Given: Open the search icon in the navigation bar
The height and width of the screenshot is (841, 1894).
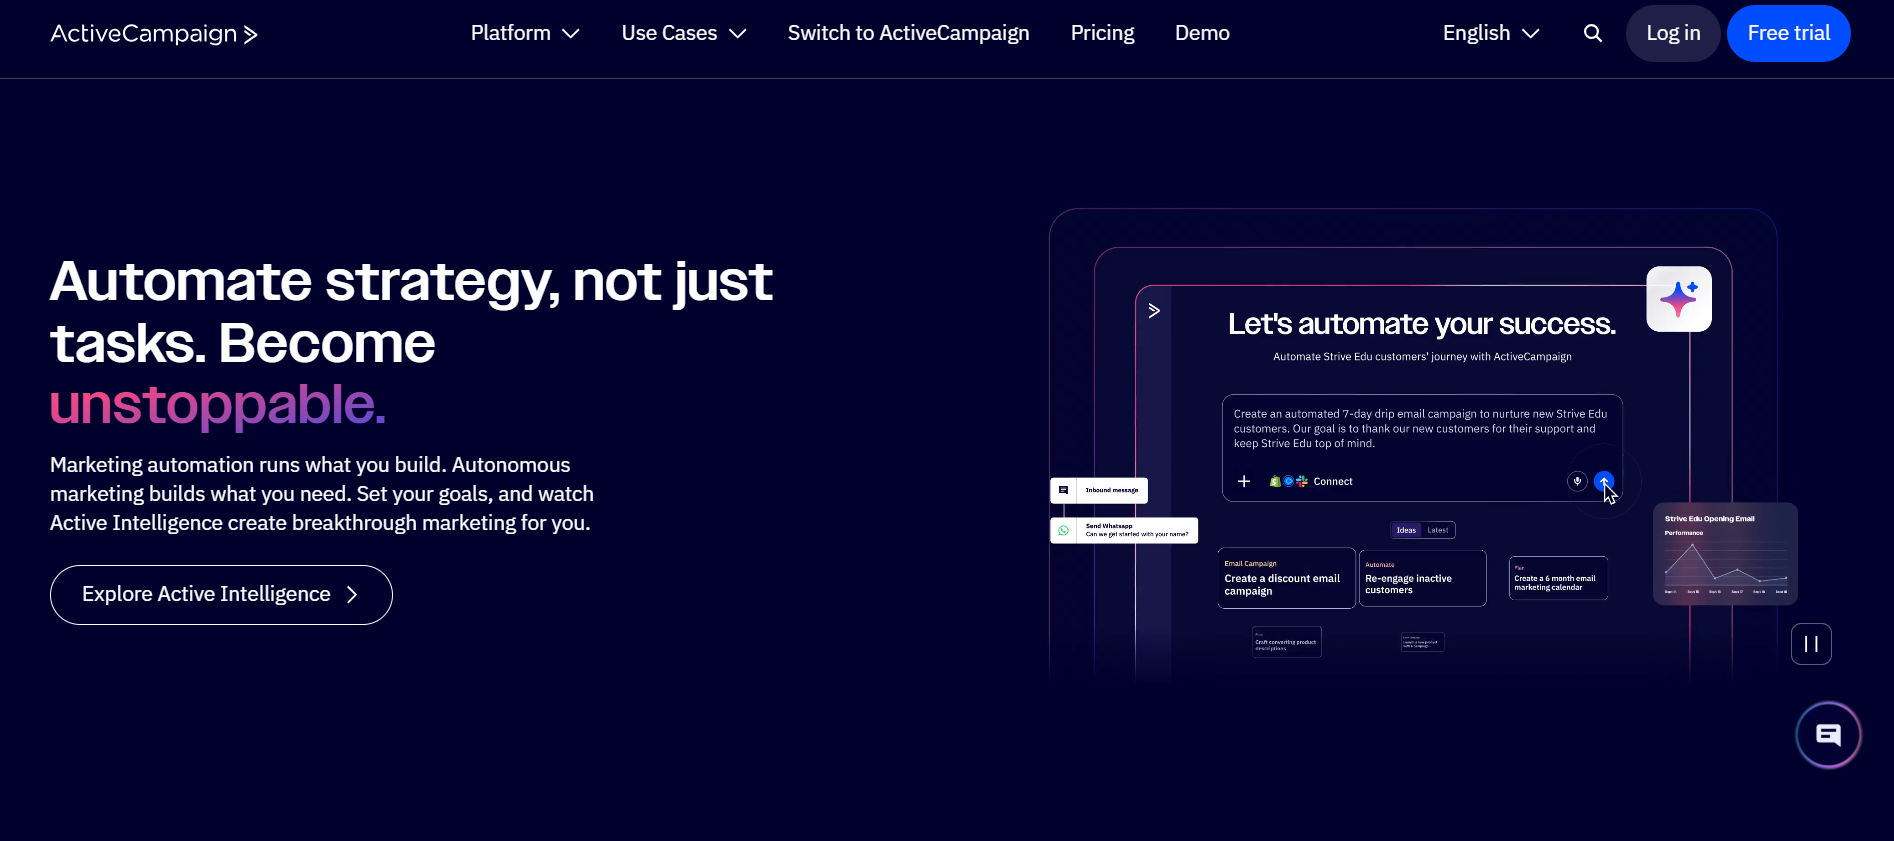Looking at the screenshot, I should click(x=1593, y=33).
